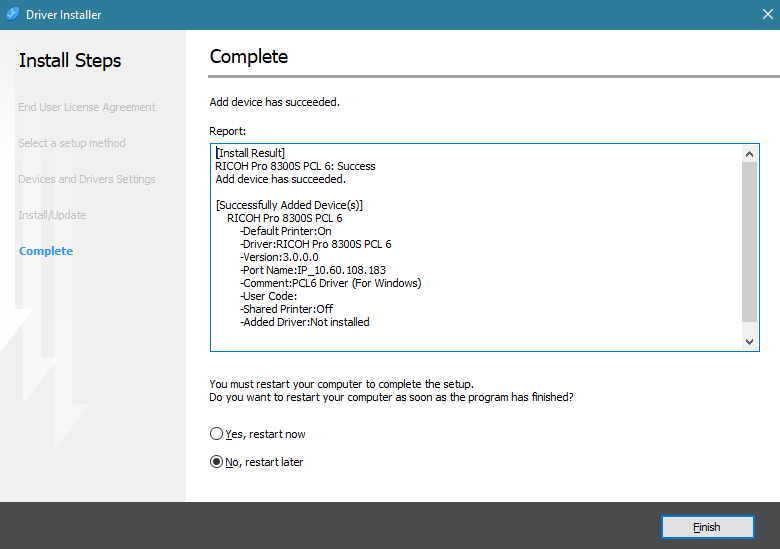Click the '[Install Result]' line in report
This screenshot has height=549, width=780.
pos(250,153)
